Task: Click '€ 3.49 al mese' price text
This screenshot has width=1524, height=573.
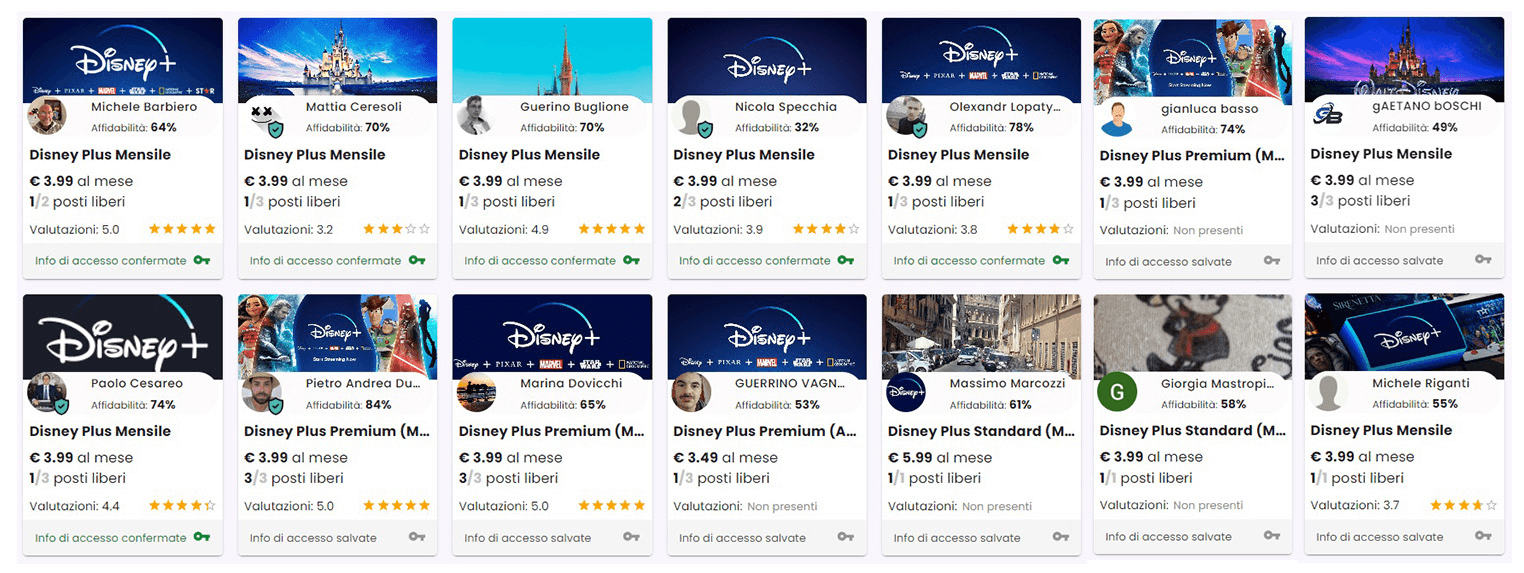Action: tap(725, 458)
